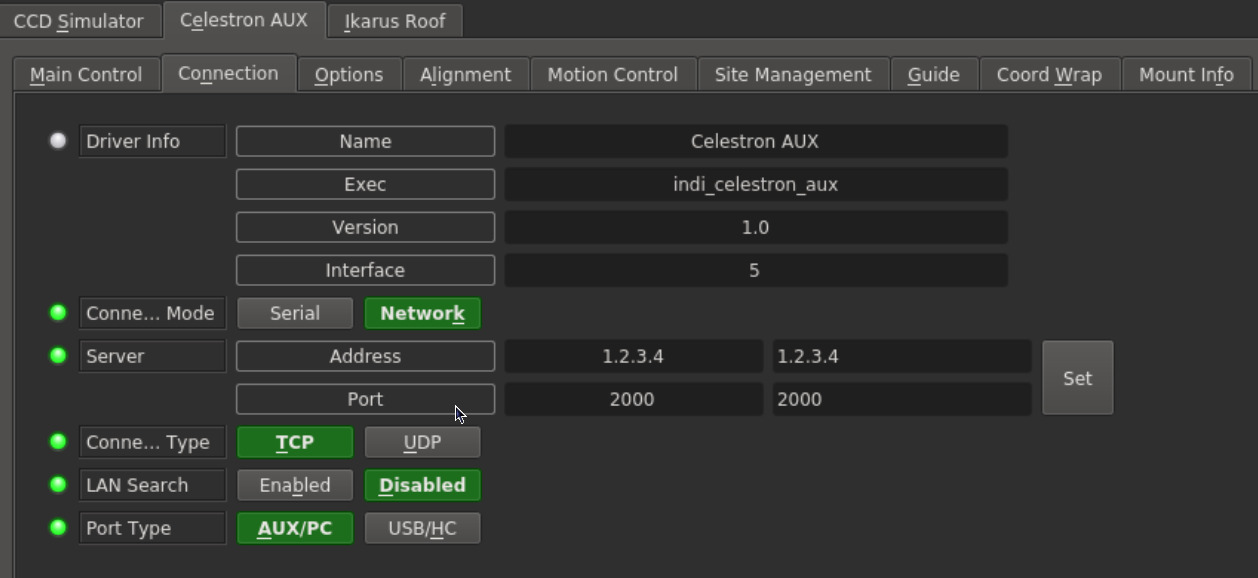Select AUX/PC port type
1258x578 pixels.
[x=295, y=528]
